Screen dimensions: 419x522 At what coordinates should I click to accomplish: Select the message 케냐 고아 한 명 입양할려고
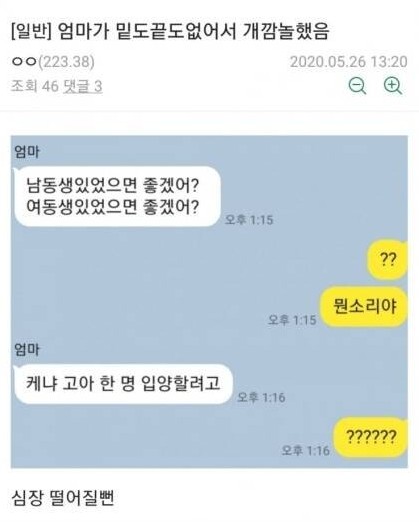123,384
